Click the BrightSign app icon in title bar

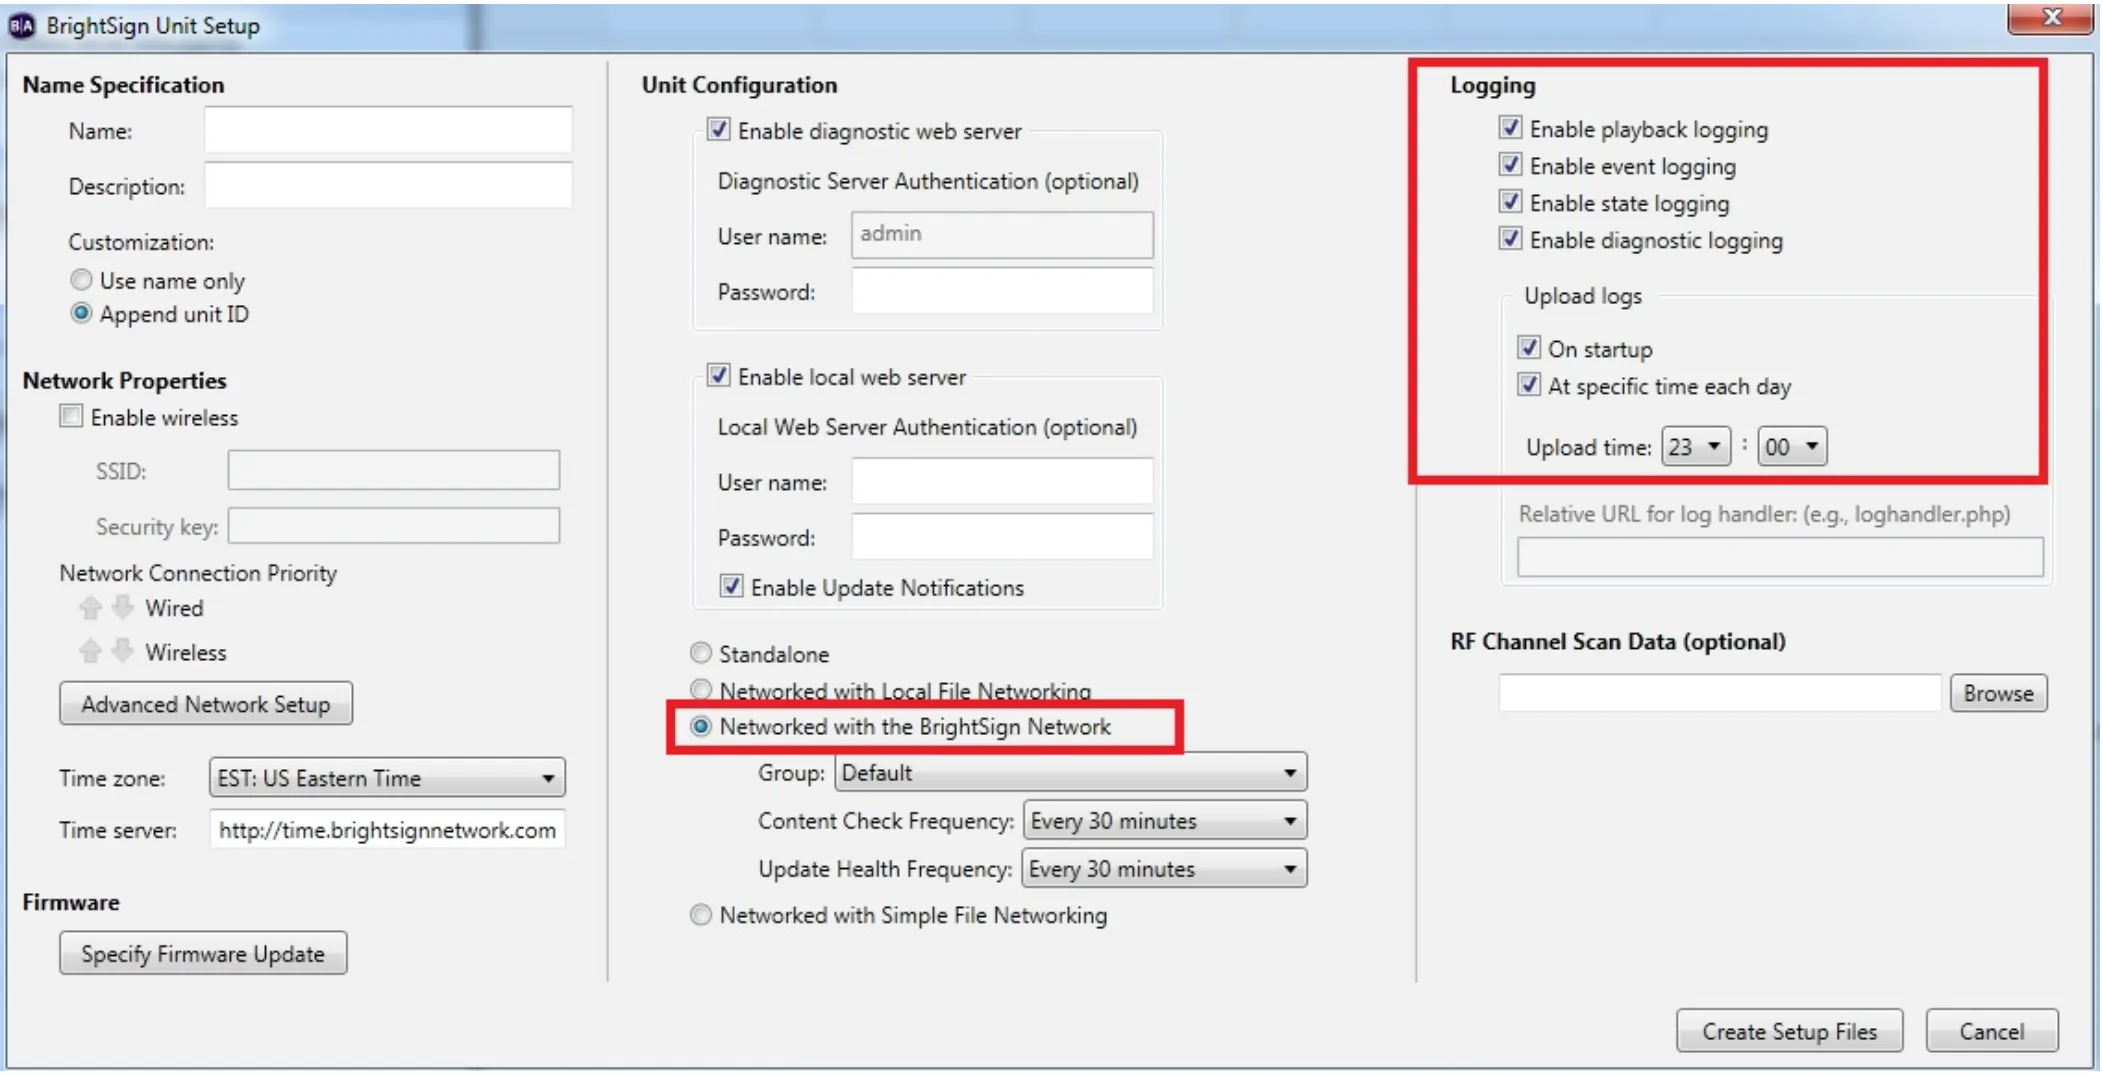[21, 26]
